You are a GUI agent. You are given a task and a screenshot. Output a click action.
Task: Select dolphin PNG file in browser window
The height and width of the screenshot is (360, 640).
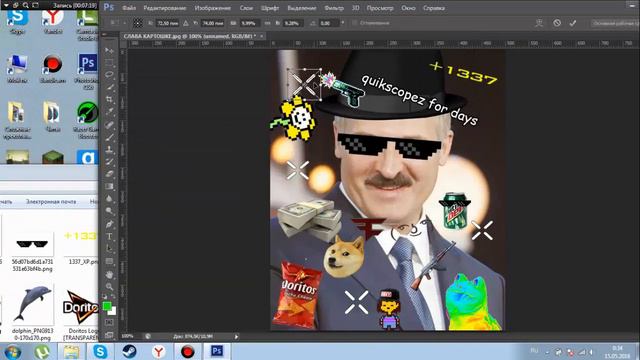click(32, 313)
